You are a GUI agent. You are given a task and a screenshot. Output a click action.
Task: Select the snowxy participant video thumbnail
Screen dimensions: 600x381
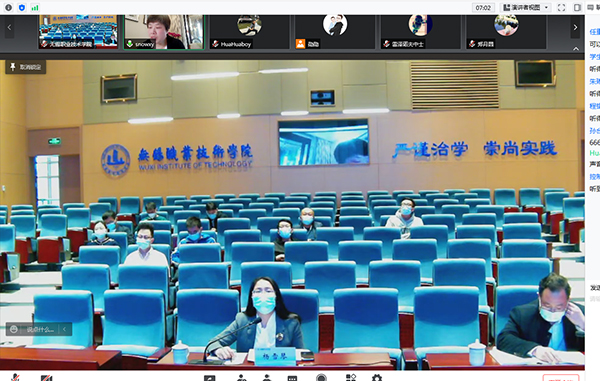tap(164, 32)
